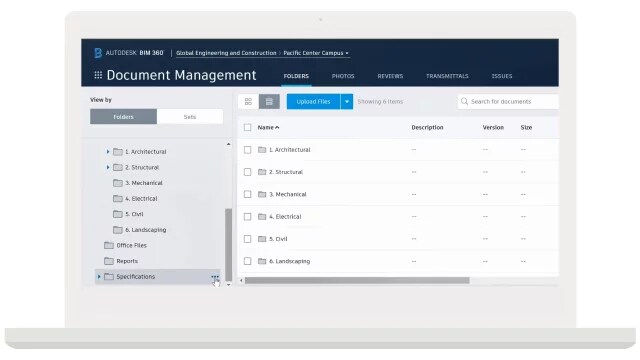Screen dimensions: 640x360
Task: Switch to list view layout
Action: click(269, 102)
